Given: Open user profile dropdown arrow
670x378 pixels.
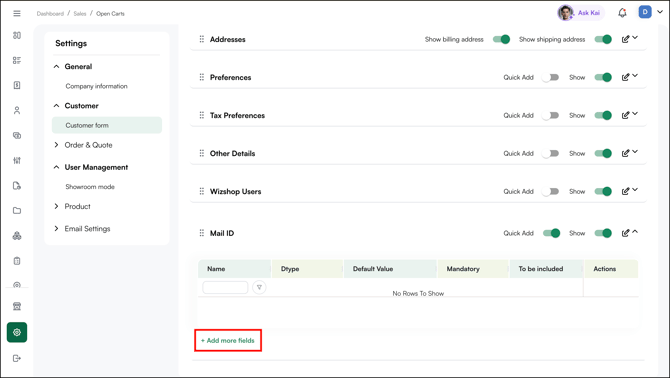Looking at the screenshot, I should 660,12.
